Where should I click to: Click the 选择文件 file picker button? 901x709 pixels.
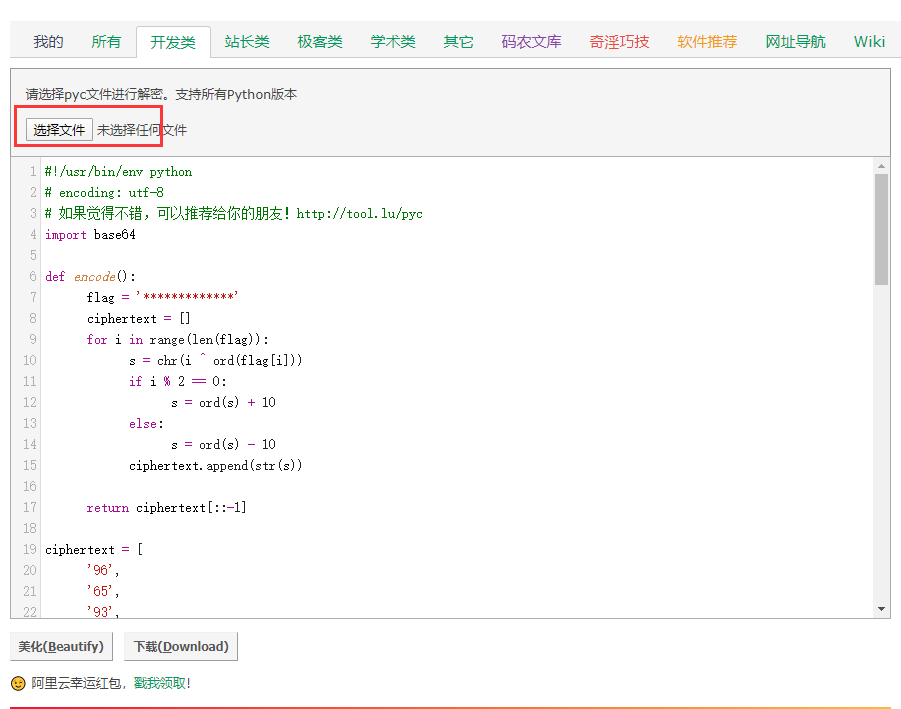coord(59,129)
